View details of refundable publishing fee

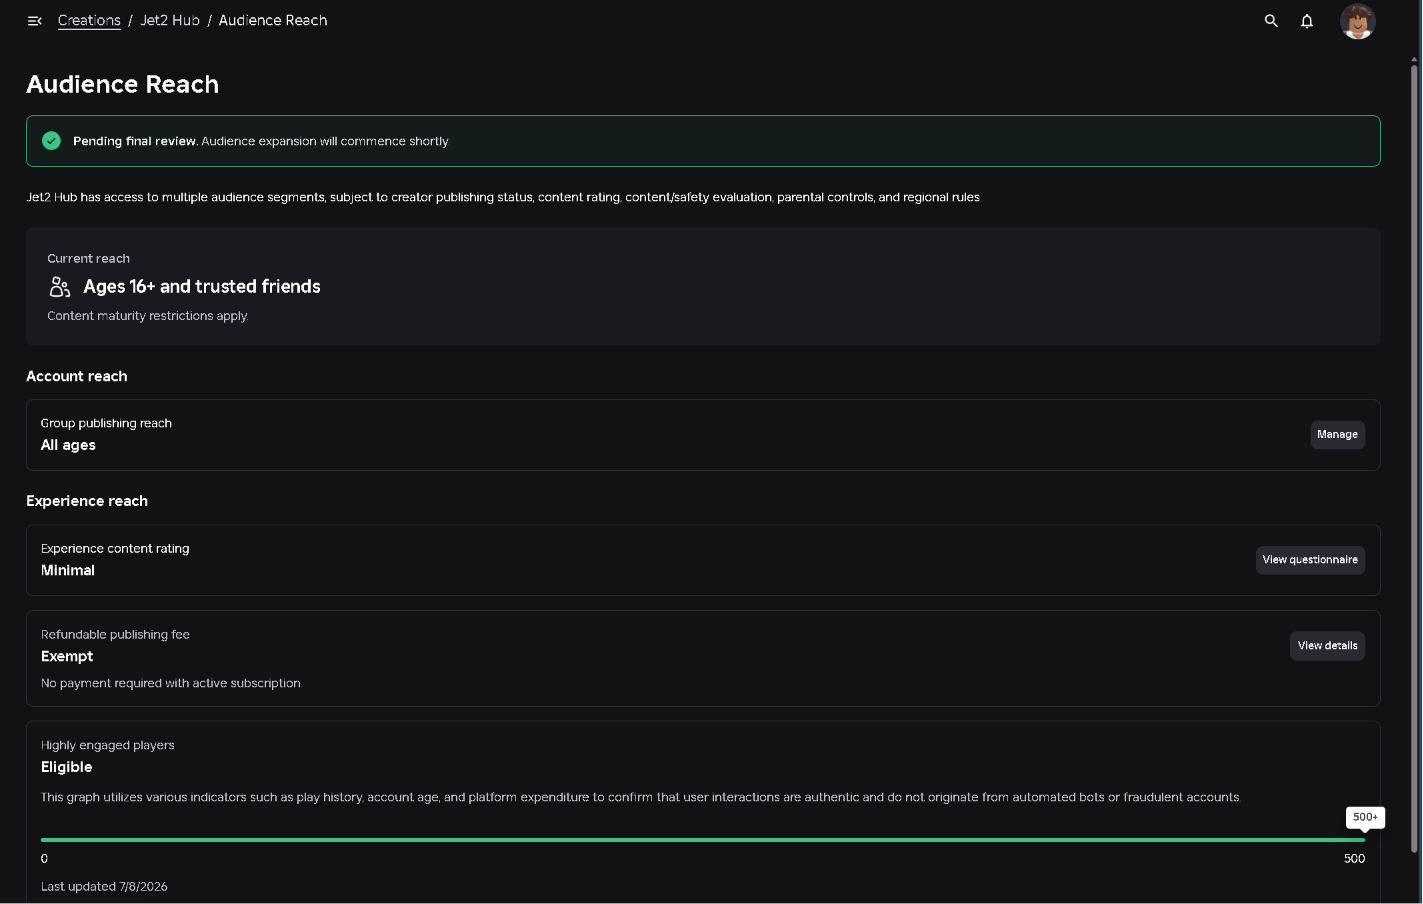click(1327, 646)
